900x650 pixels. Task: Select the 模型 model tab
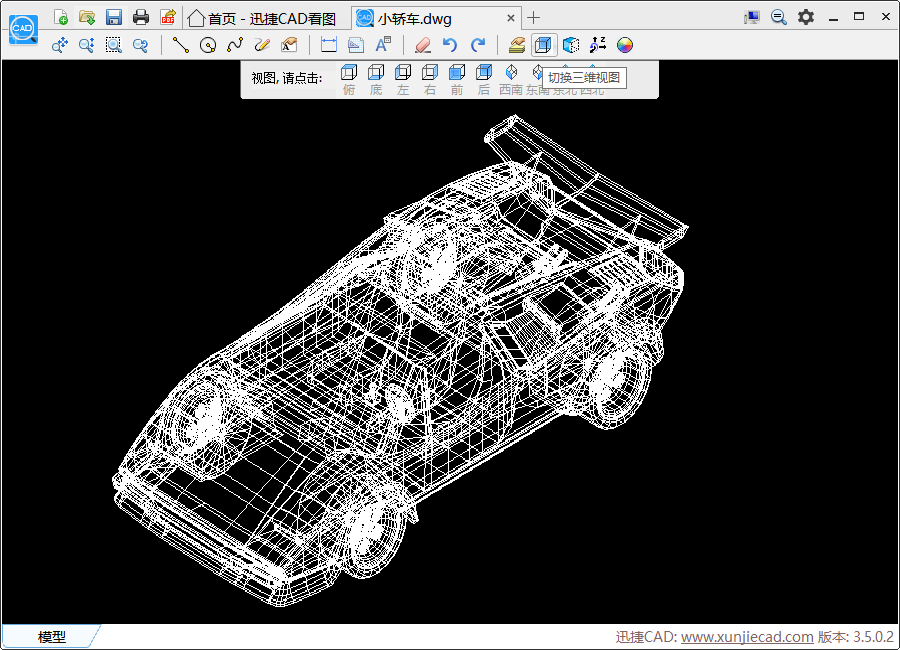[51, 636]
